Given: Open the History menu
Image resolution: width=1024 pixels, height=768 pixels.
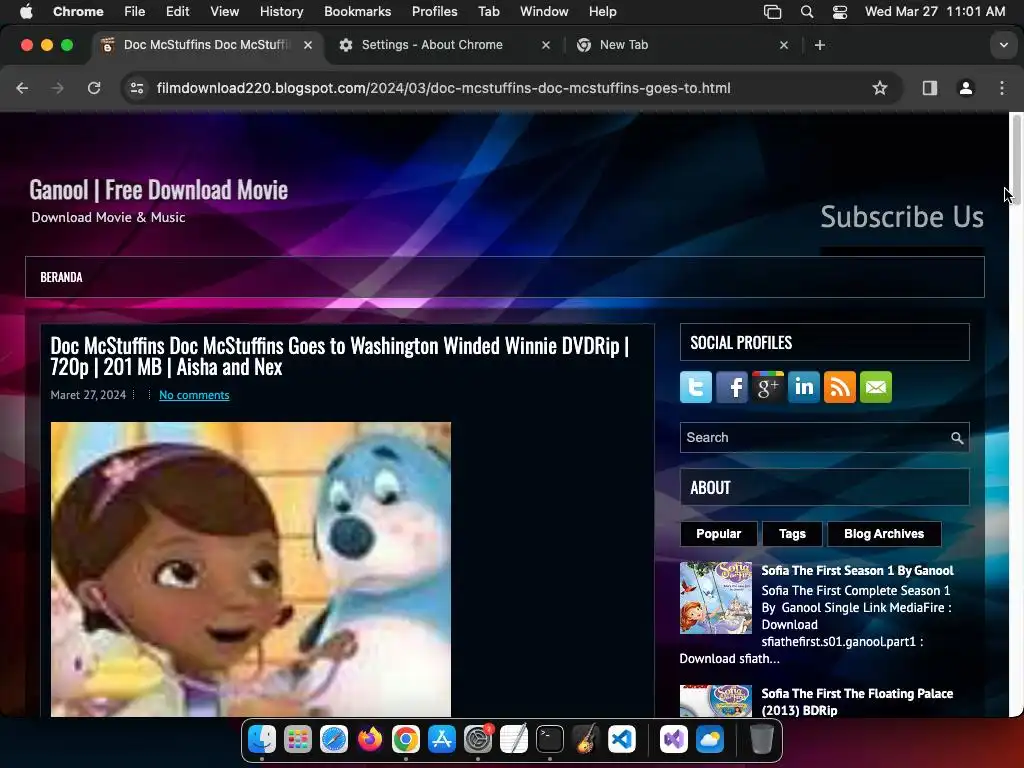Looking at the screenshot, I should [x=281, y=12].
